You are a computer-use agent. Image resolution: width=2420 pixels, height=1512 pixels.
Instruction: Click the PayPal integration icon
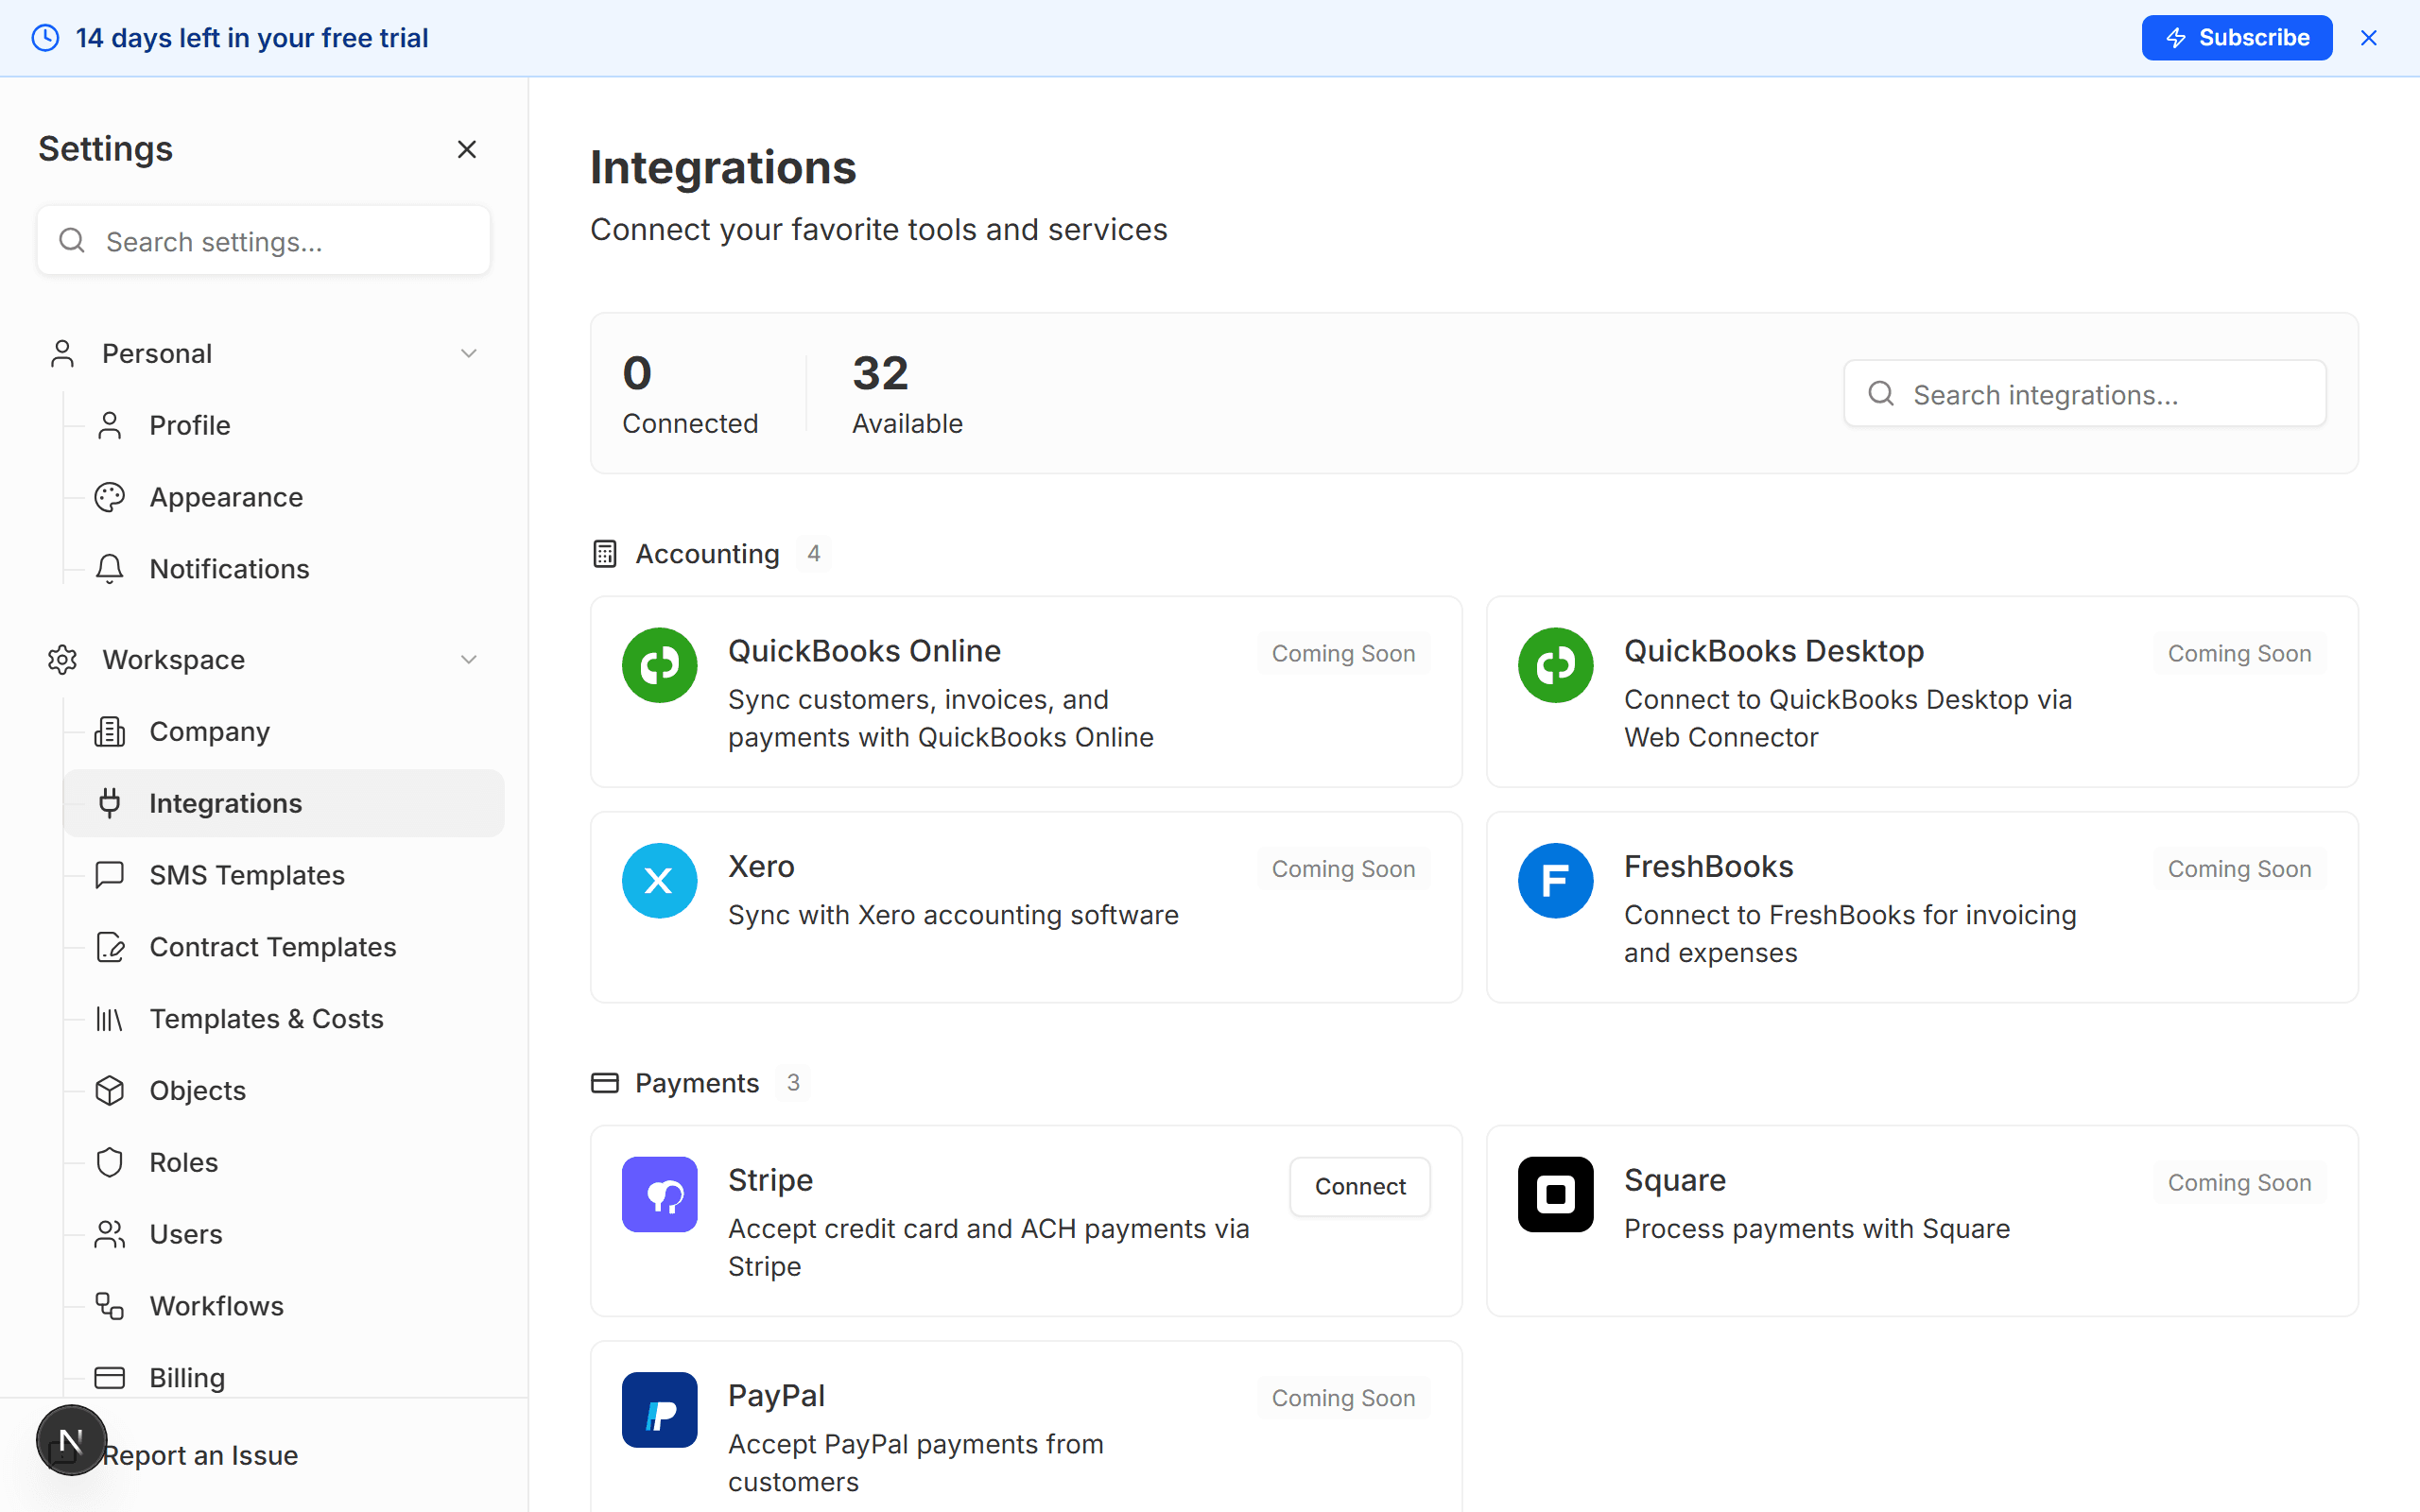click(x=659, y=1409)
